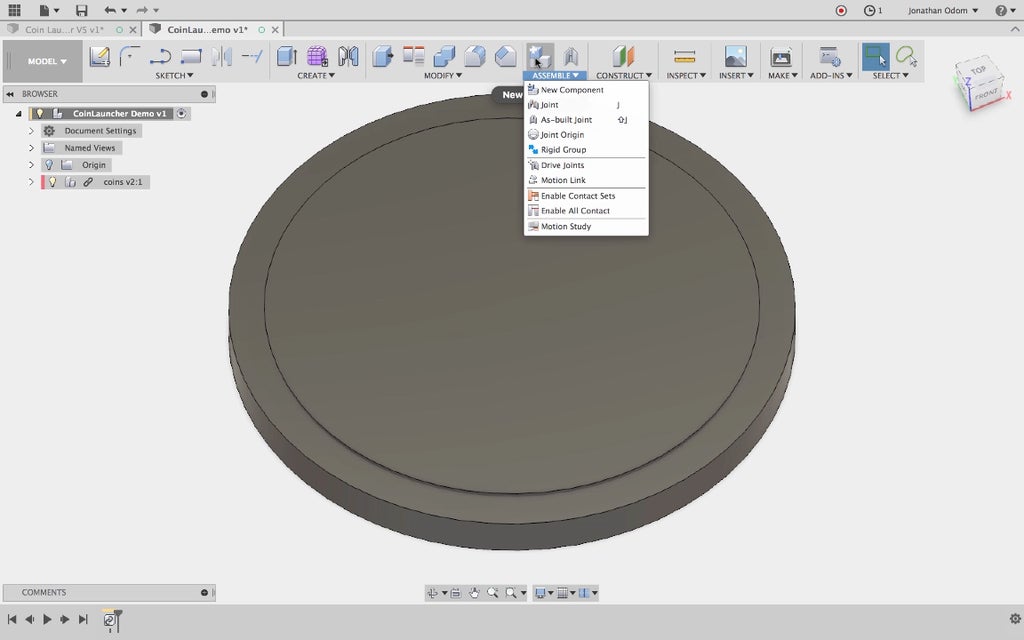Image resolution: width=1024 pixels, height=640 pixels.
Task: Click the TOP face of view cube
Action: point(978,71)
